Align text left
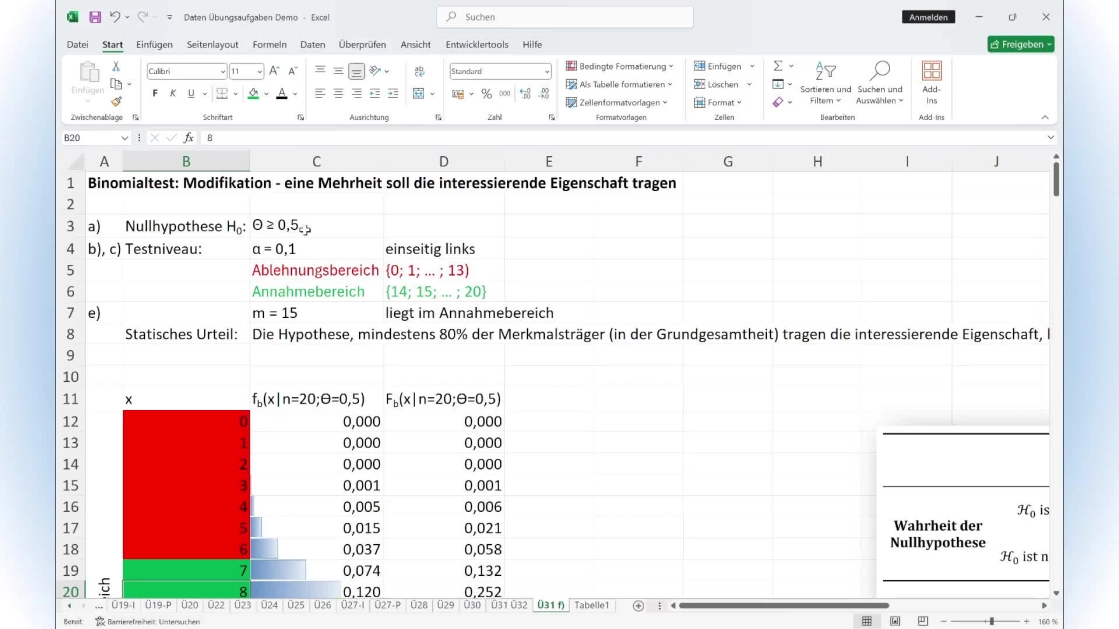1119x629 pixels. pos(320,94)
